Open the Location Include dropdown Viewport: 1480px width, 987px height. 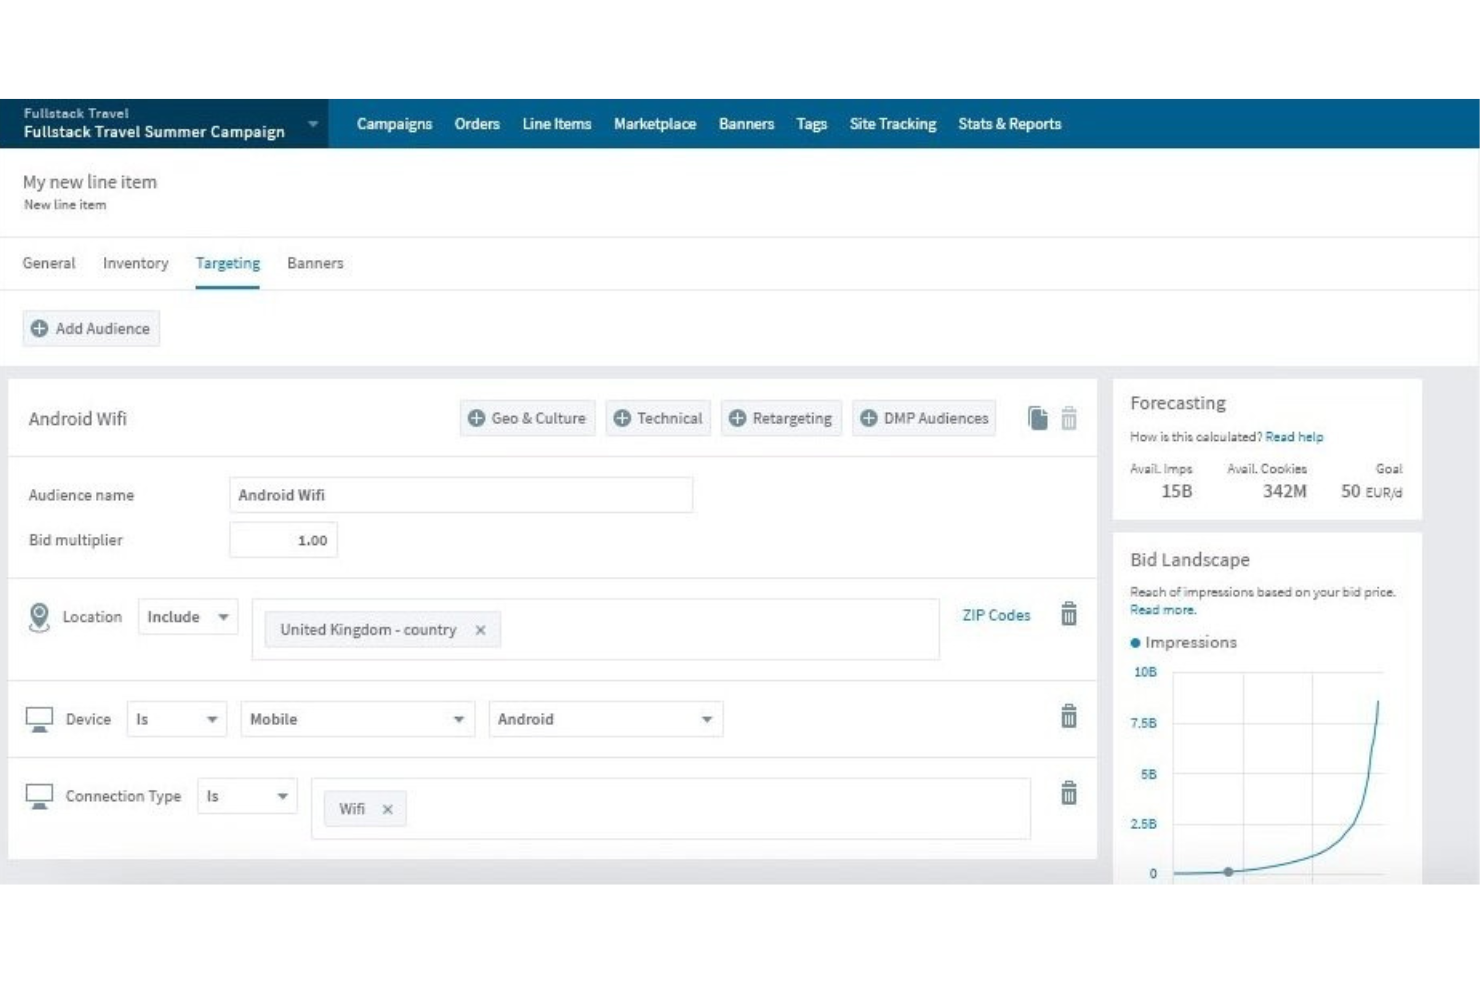pos(188,617)
